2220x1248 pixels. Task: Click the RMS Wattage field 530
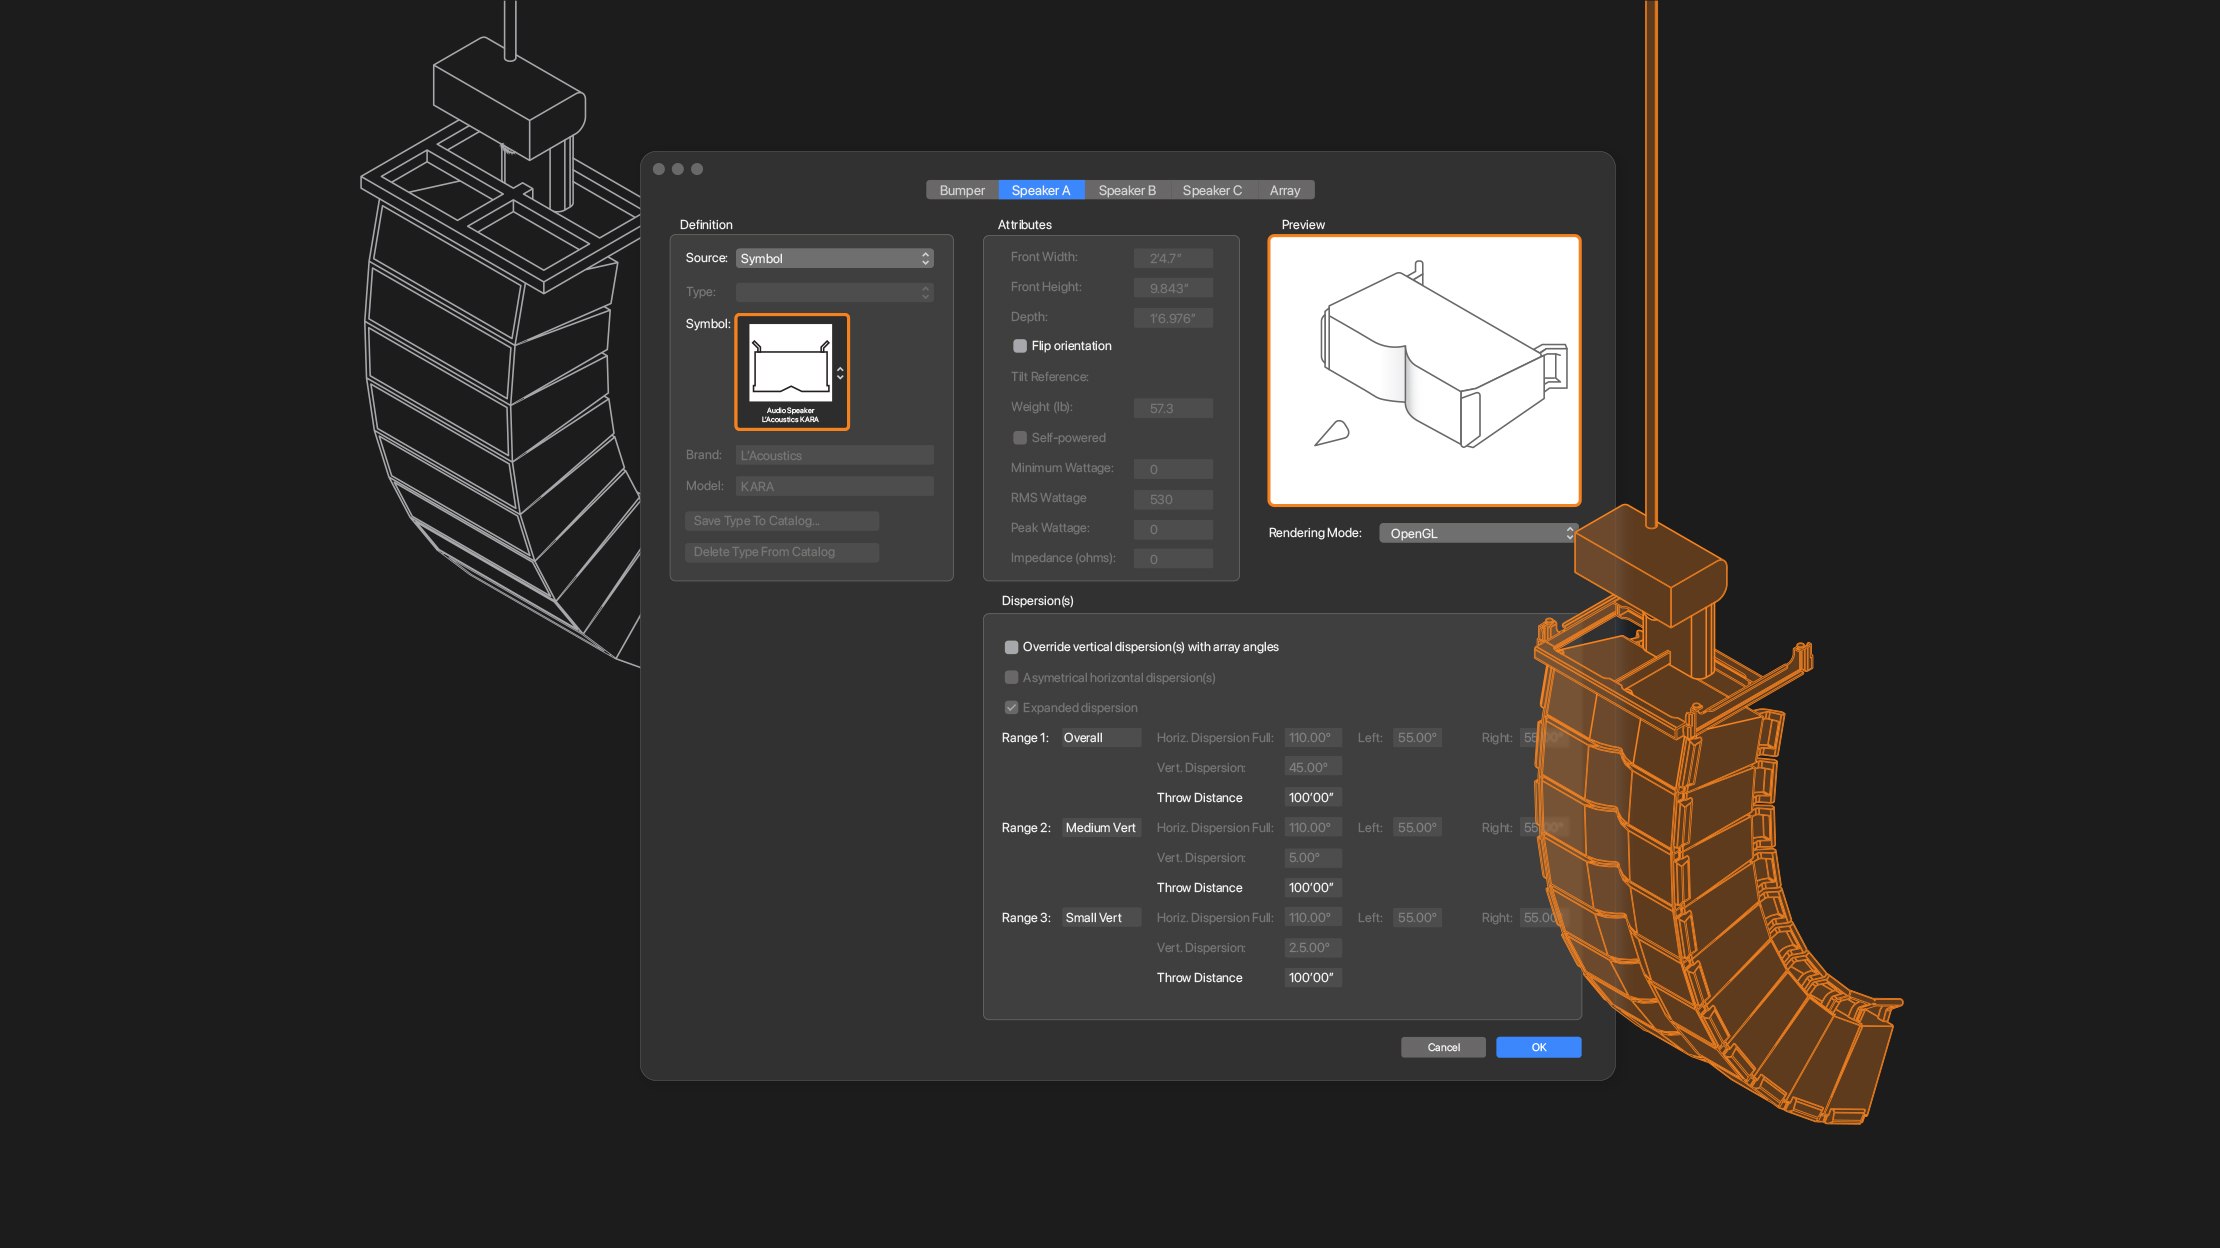1173,499
